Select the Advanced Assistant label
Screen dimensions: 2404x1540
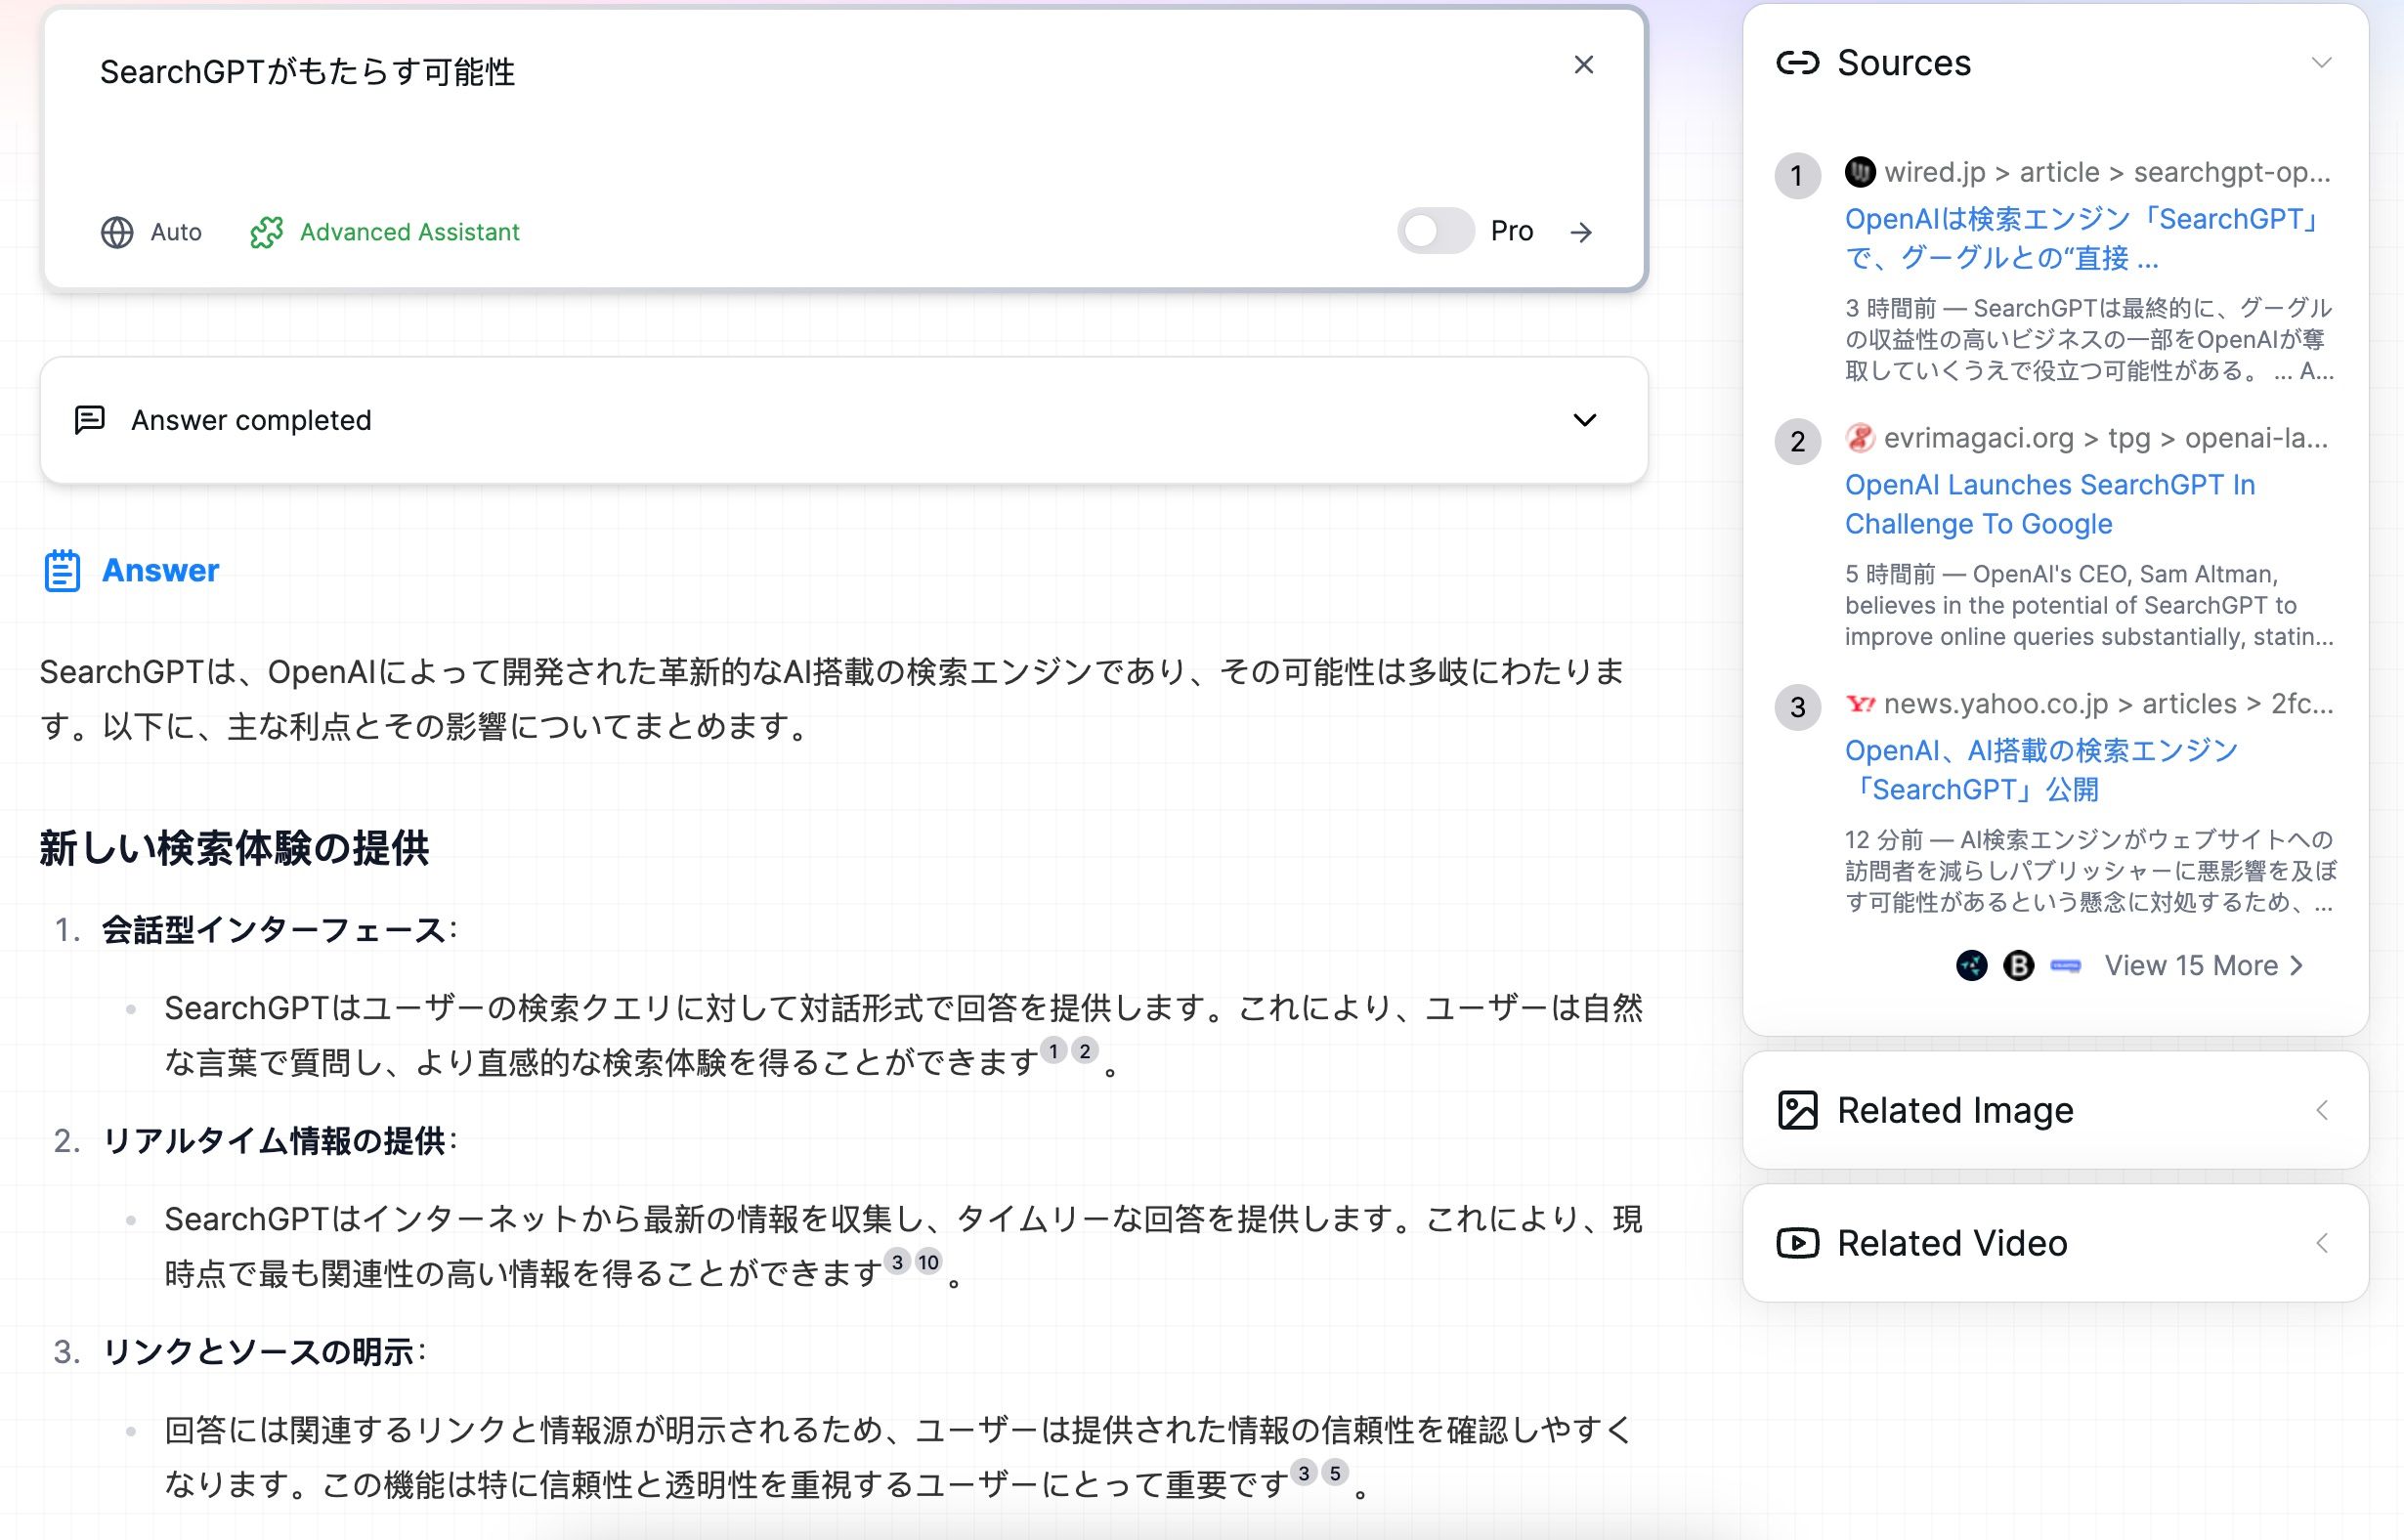pyautogui.click(x=409, y=232)
